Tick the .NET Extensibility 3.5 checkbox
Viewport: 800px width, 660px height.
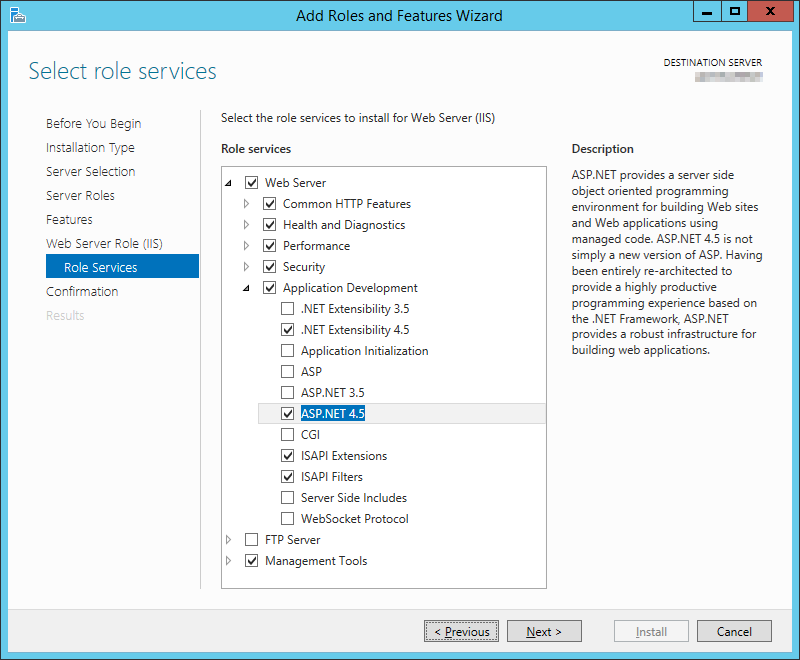[288, 309]
